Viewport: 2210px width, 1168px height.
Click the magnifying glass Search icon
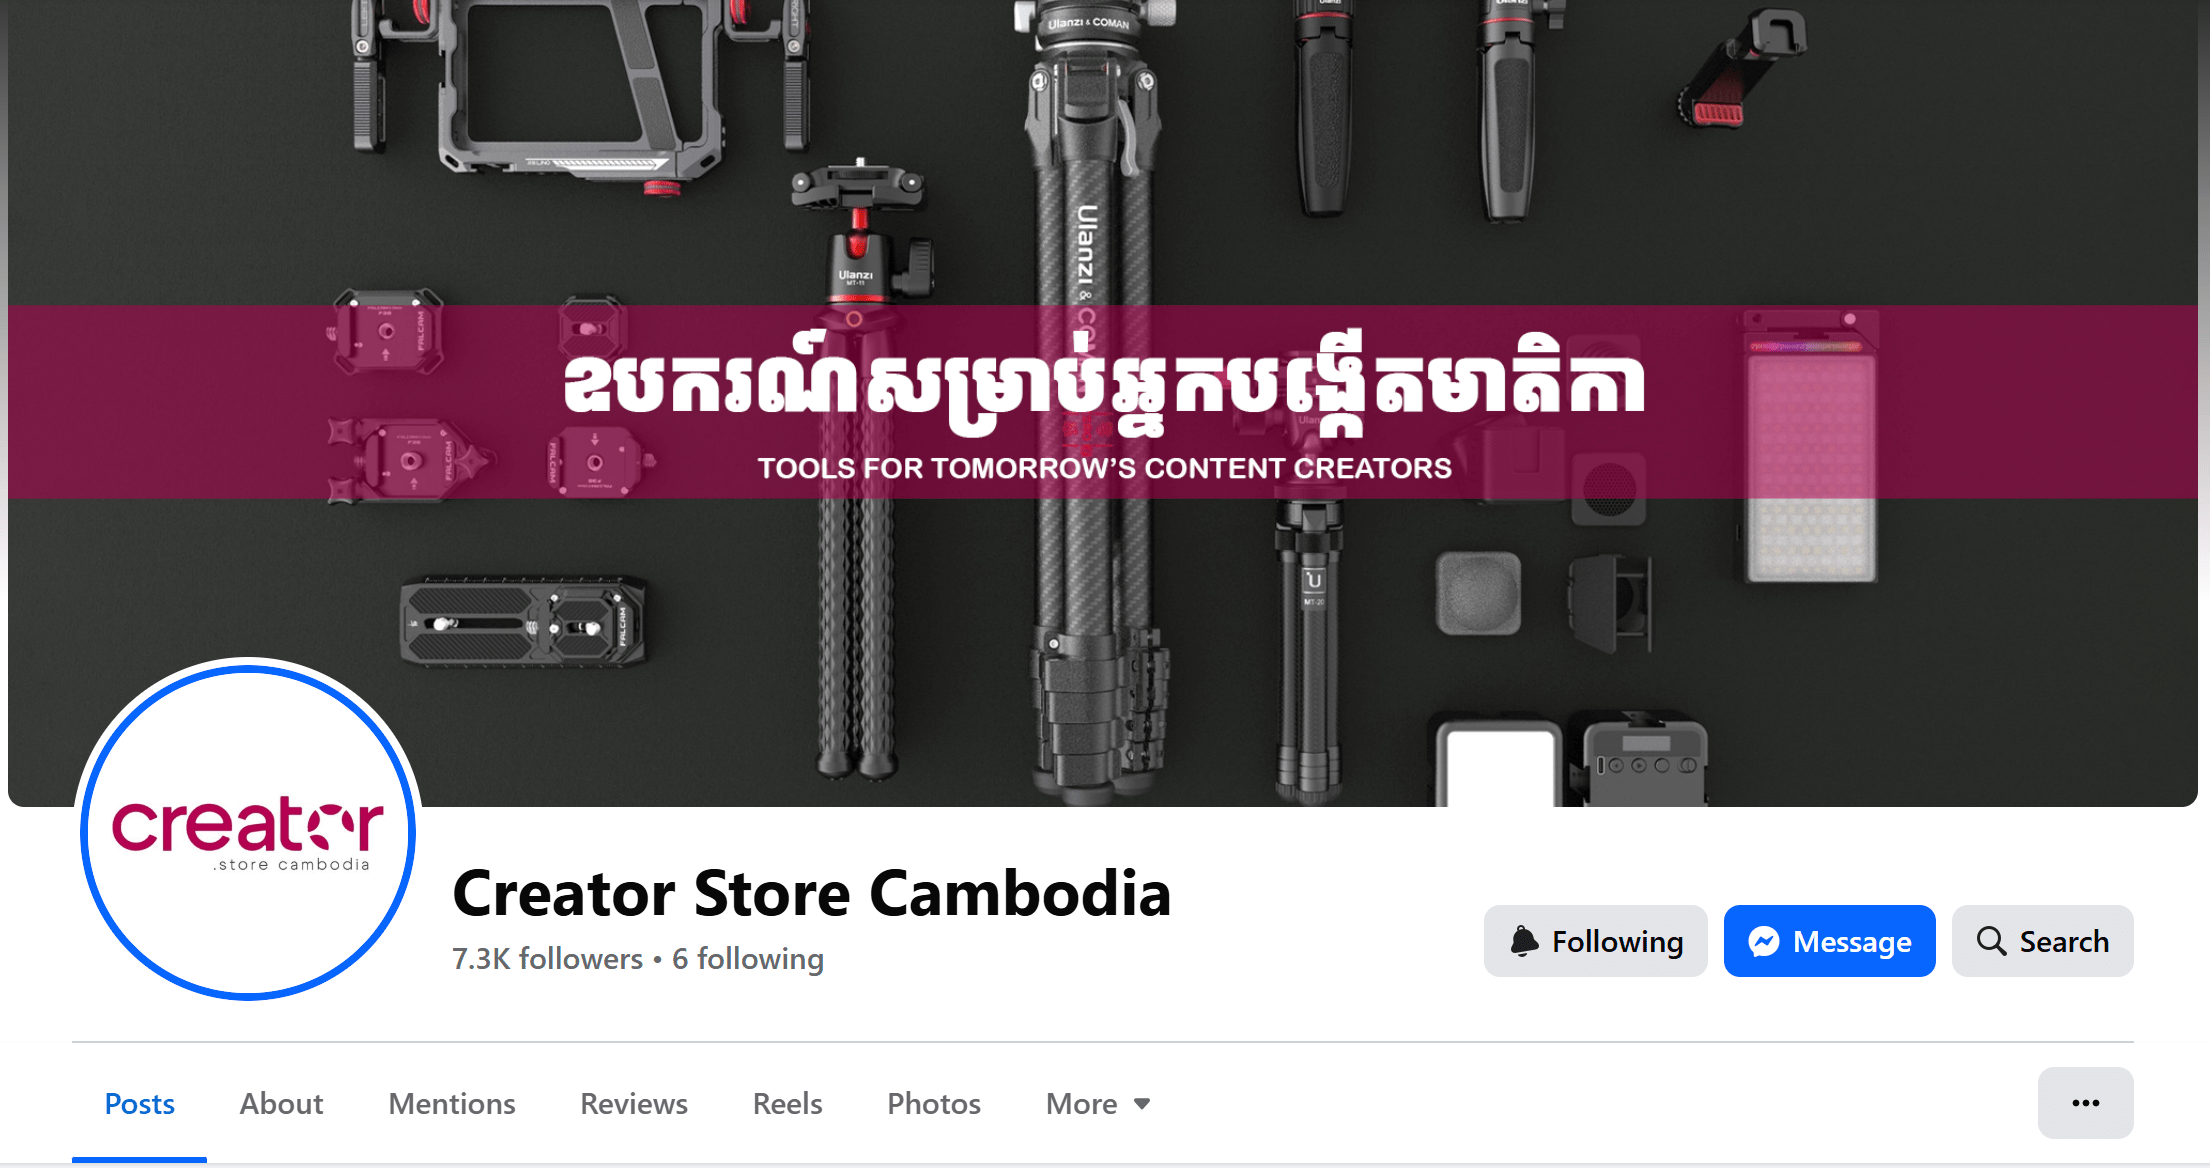click(1991, 941)
